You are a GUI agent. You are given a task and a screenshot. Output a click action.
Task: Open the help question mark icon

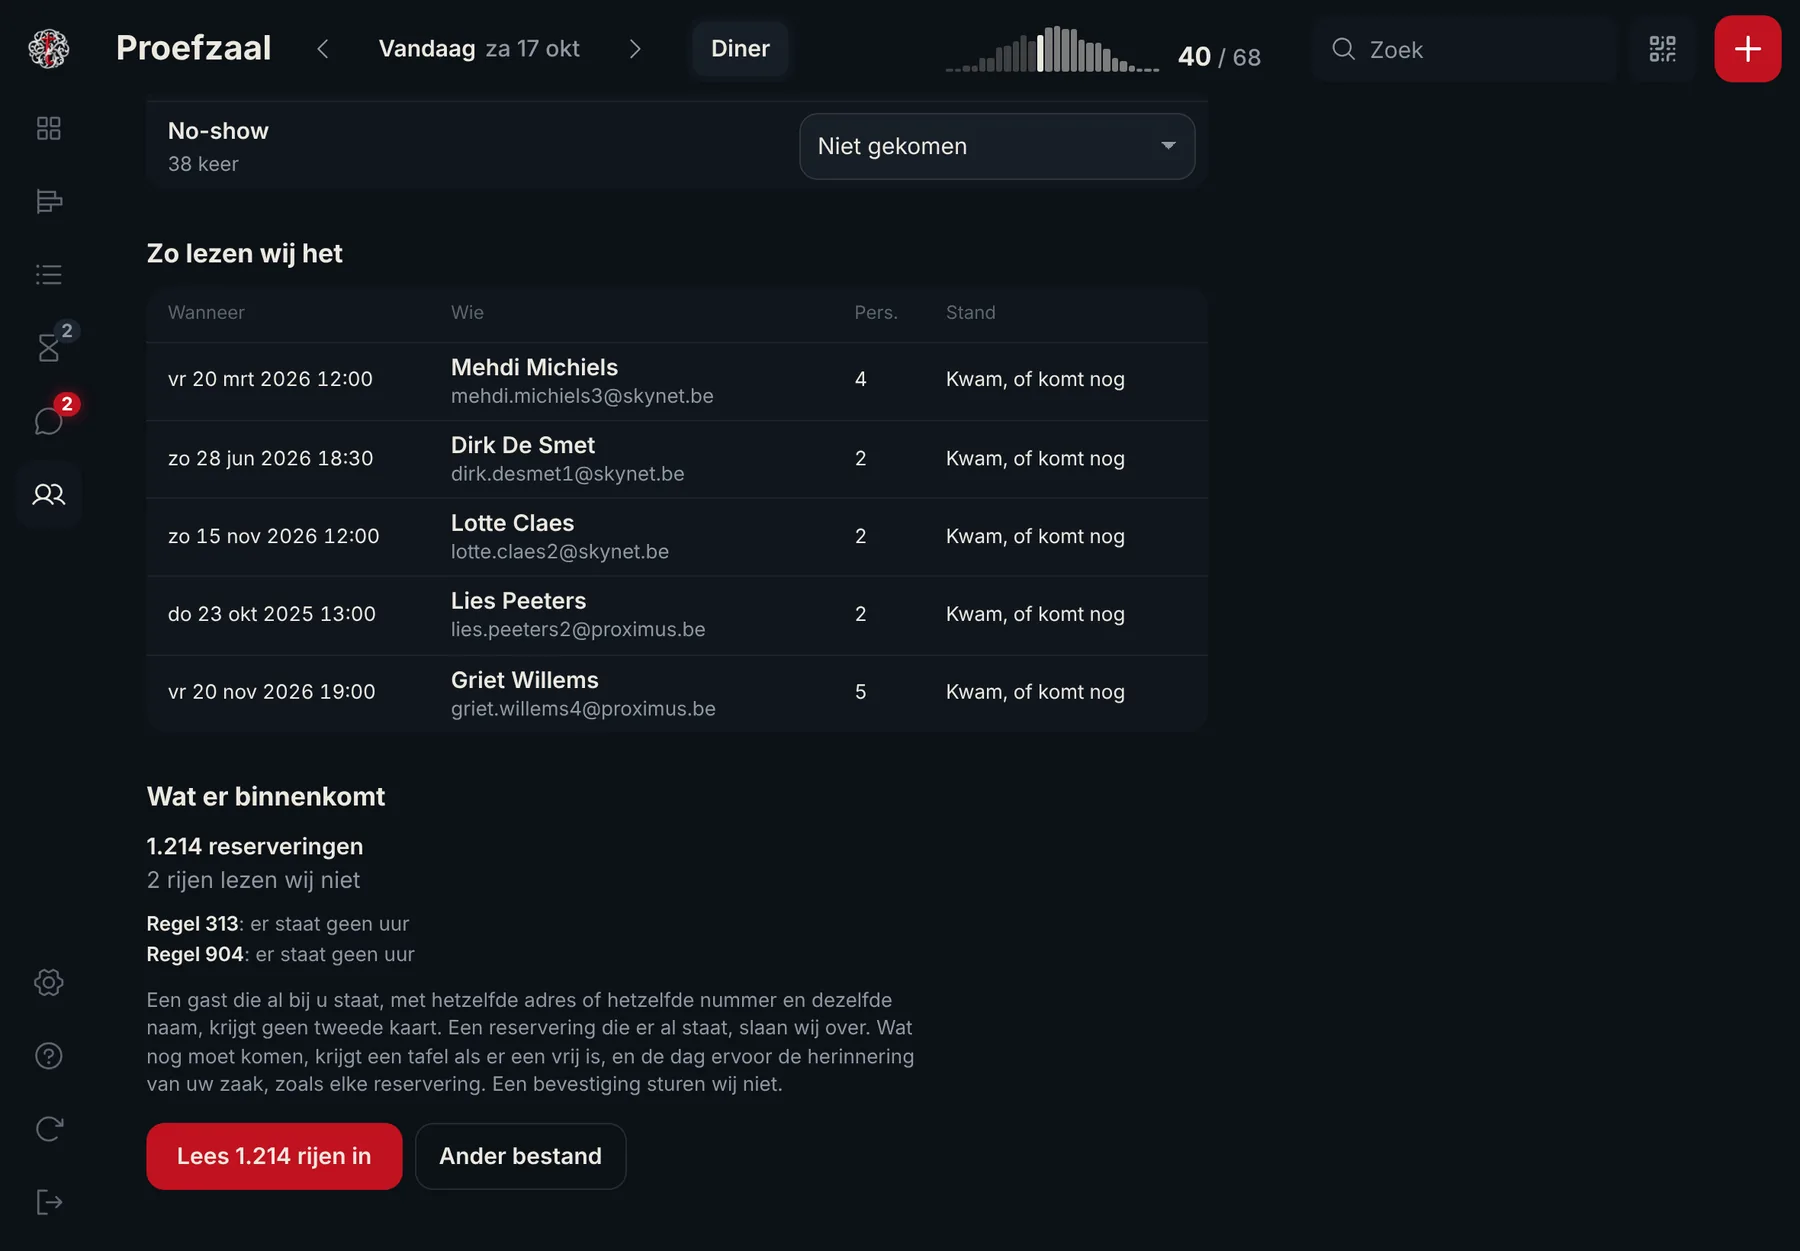pyautogui.click(x=48, y=1056)
